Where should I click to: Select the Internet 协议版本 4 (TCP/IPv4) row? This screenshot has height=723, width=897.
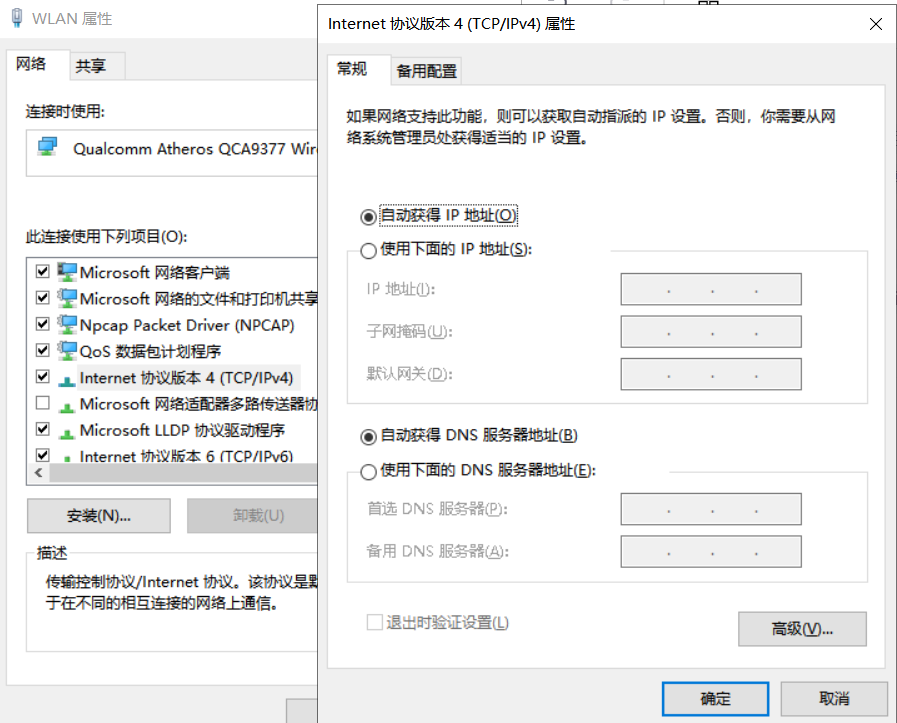[x=186, y=378]
